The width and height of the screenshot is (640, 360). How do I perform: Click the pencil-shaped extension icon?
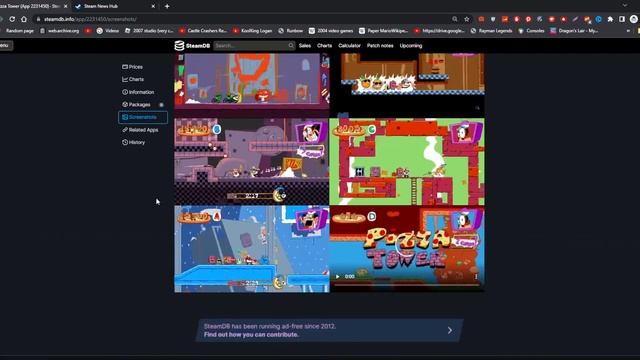pyautogui.click(x=575, y=19)
